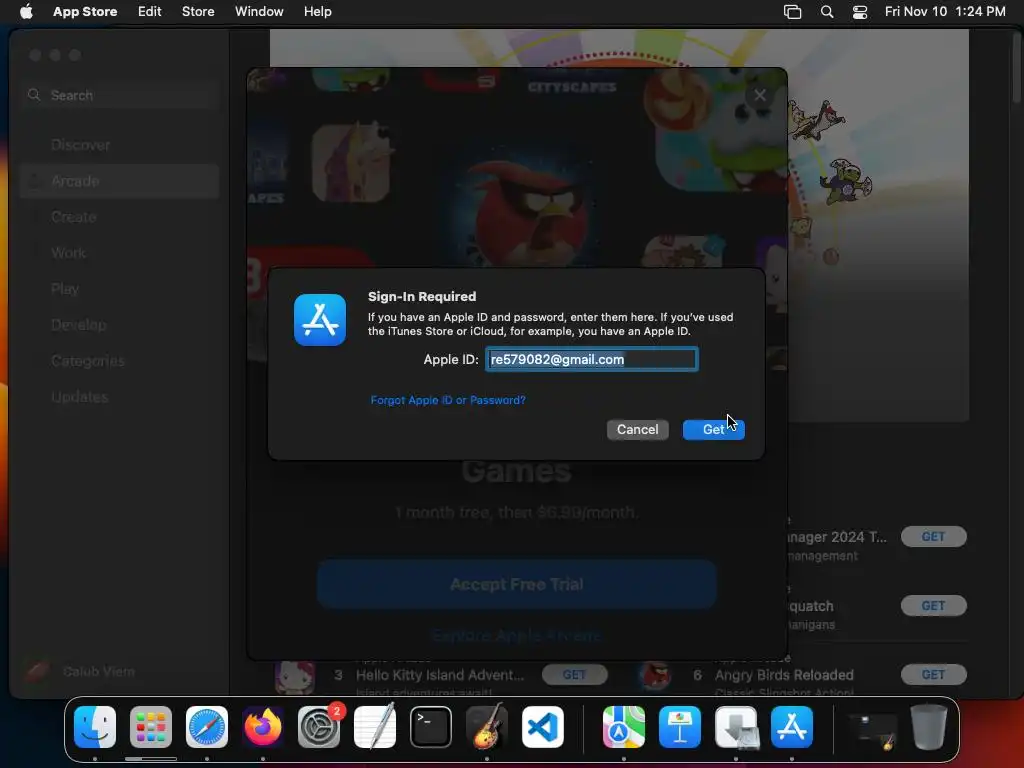Open the Apple menu
The image size is (1024, 768).
[x=26, y=12]
